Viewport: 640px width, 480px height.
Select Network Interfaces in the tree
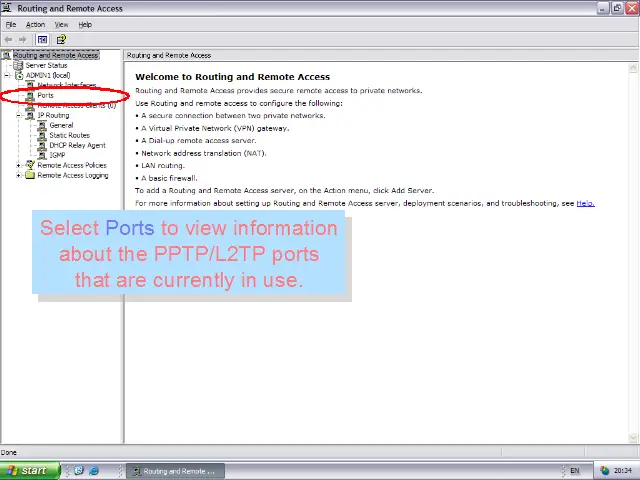(67, 85)
